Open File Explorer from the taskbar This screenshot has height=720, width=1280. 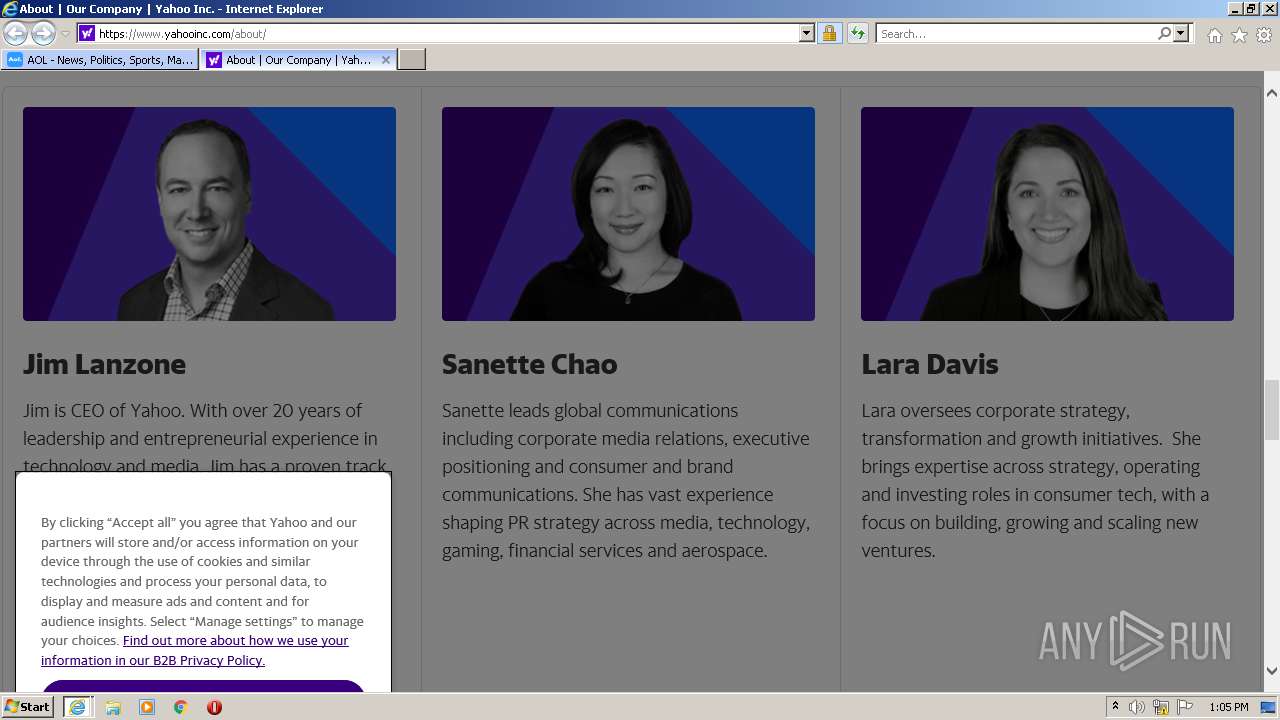[113, 707]
